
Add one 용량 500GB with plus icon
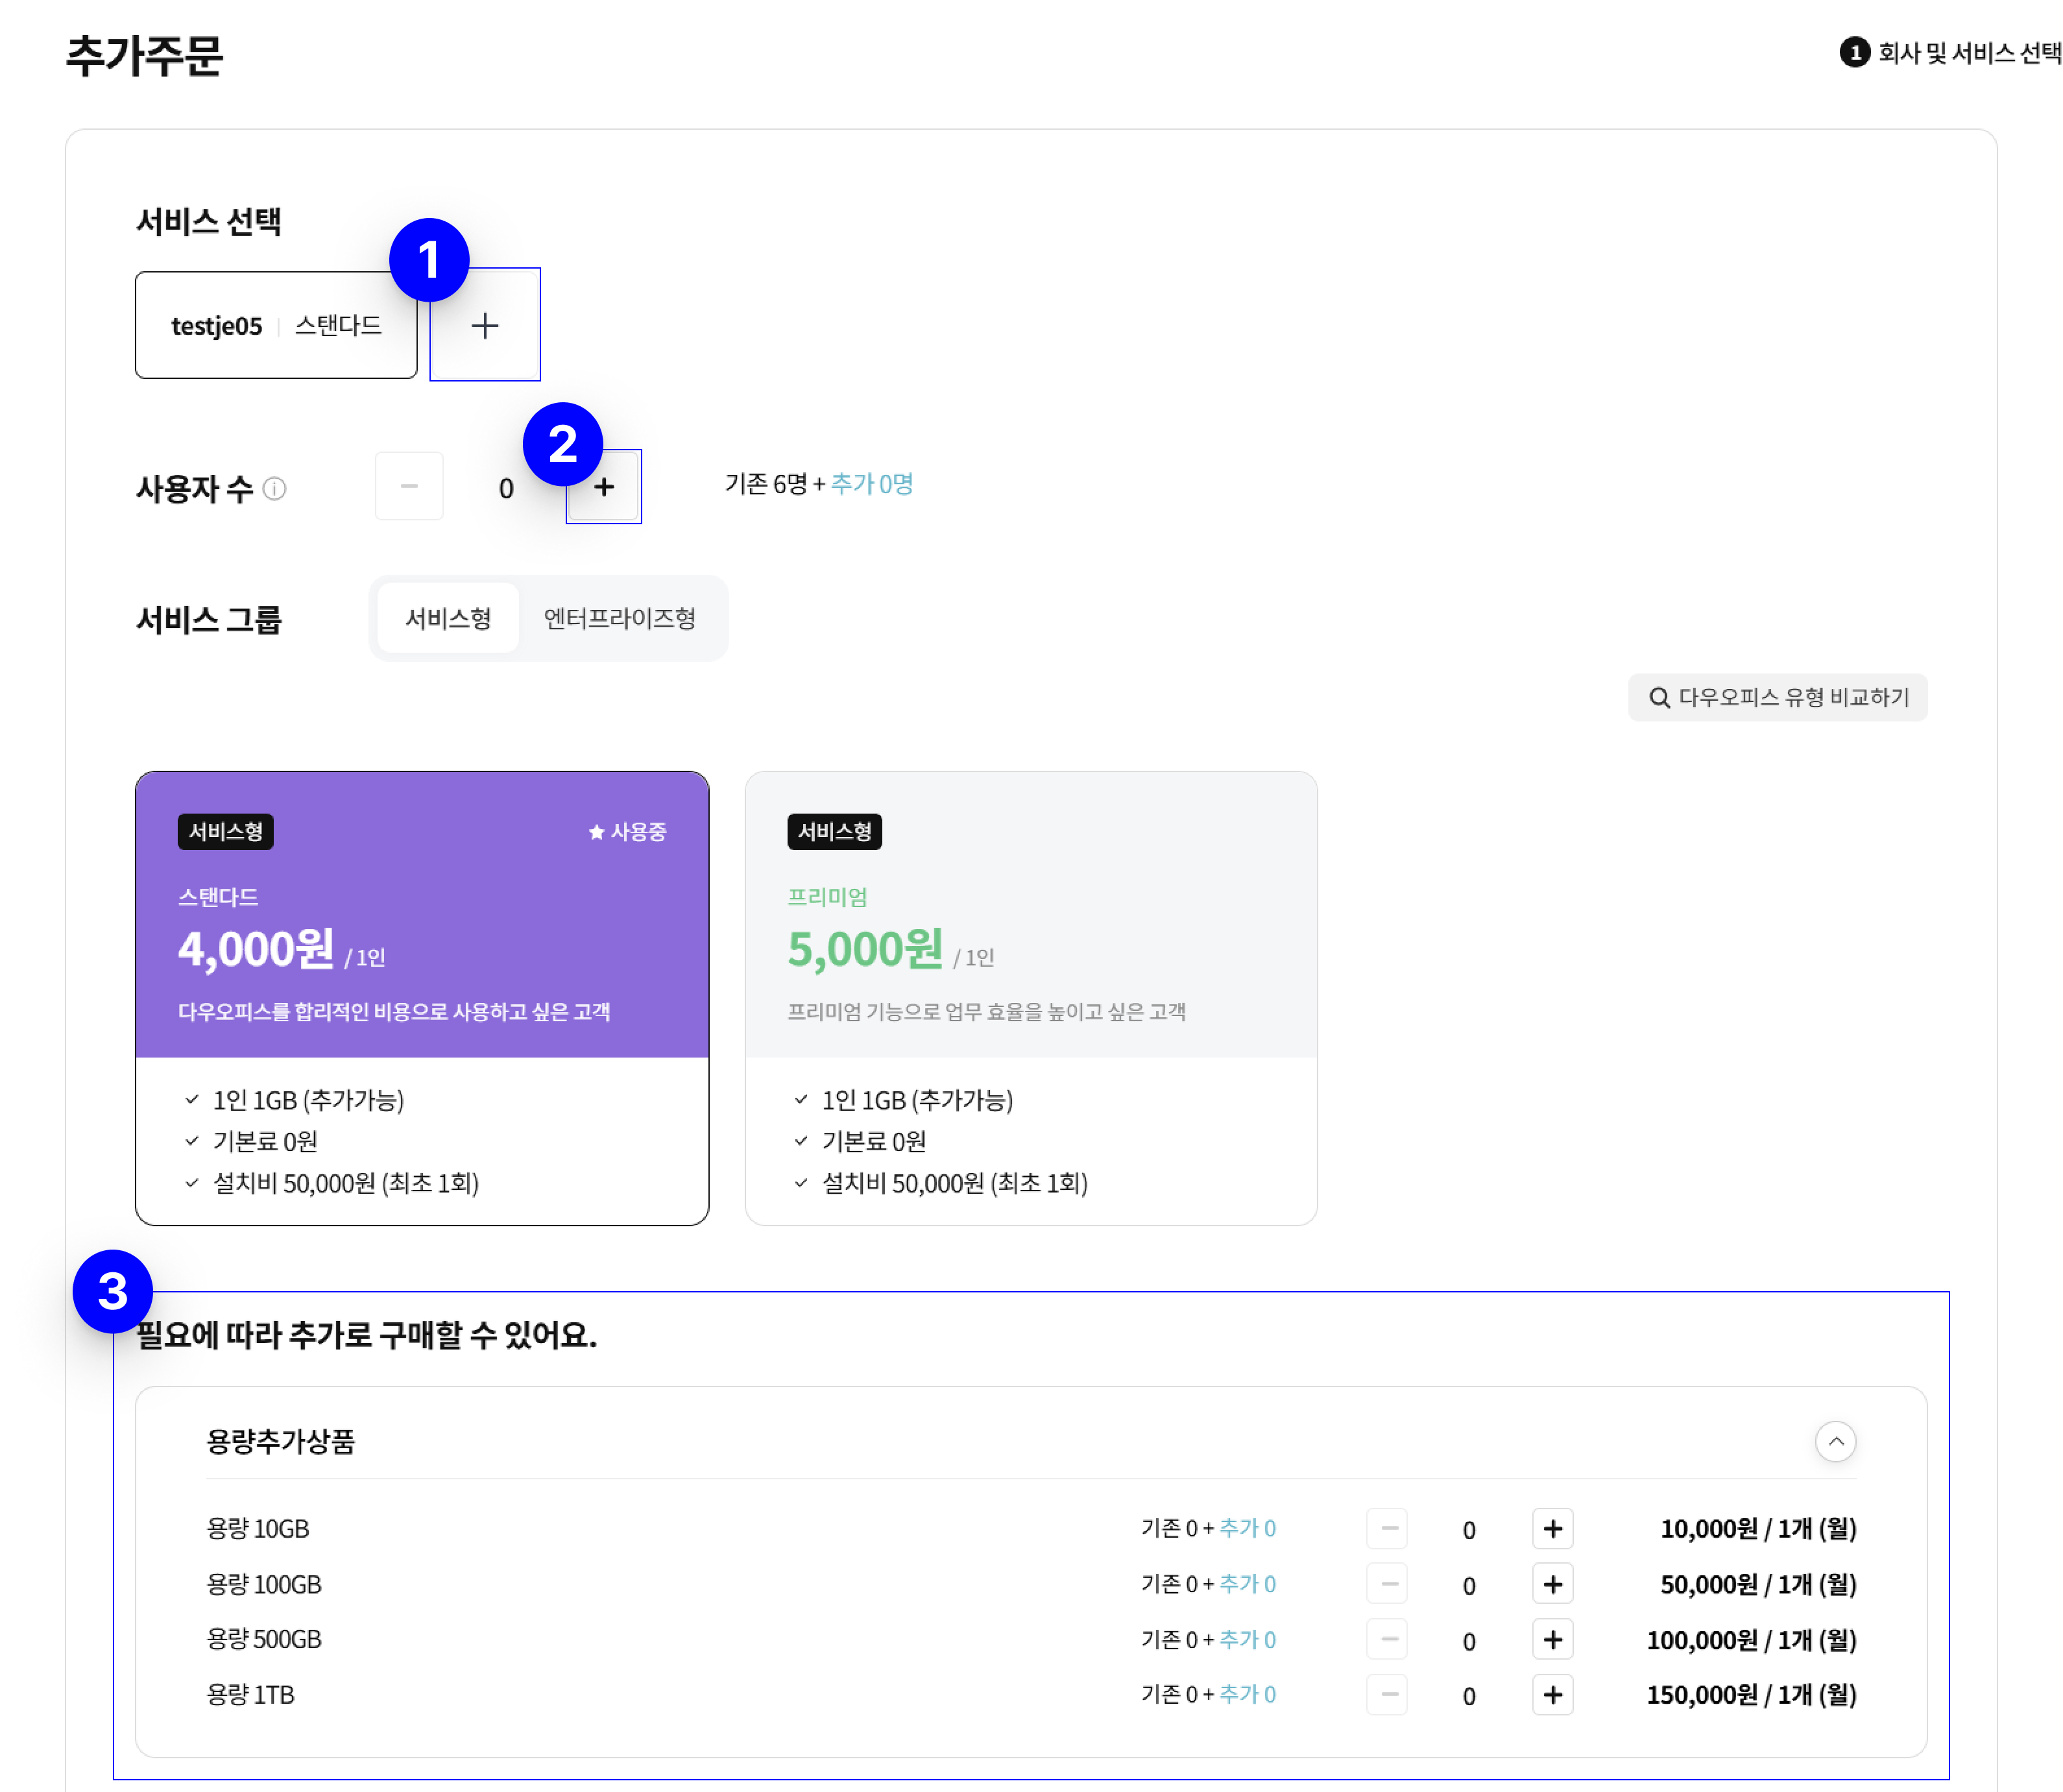pyautogui.click(x=1552, y=1639)
